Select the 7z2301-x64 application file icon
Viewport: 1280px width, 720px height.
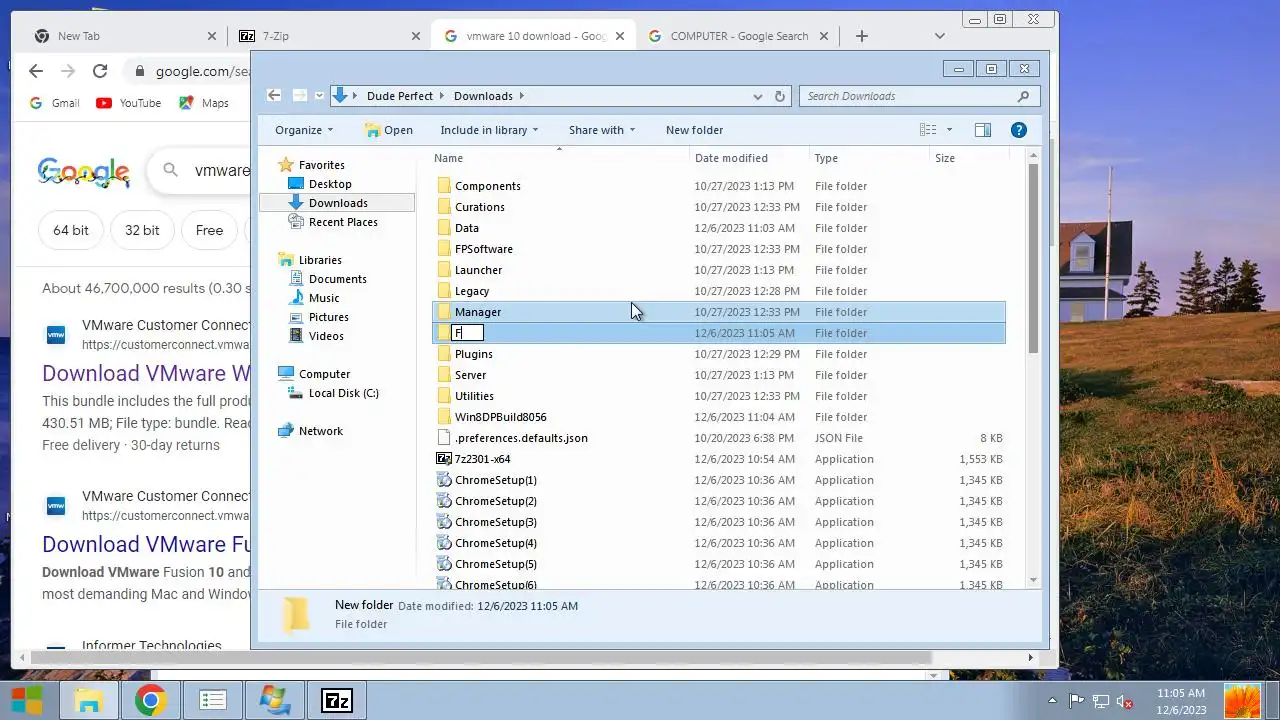click(444, 459)
